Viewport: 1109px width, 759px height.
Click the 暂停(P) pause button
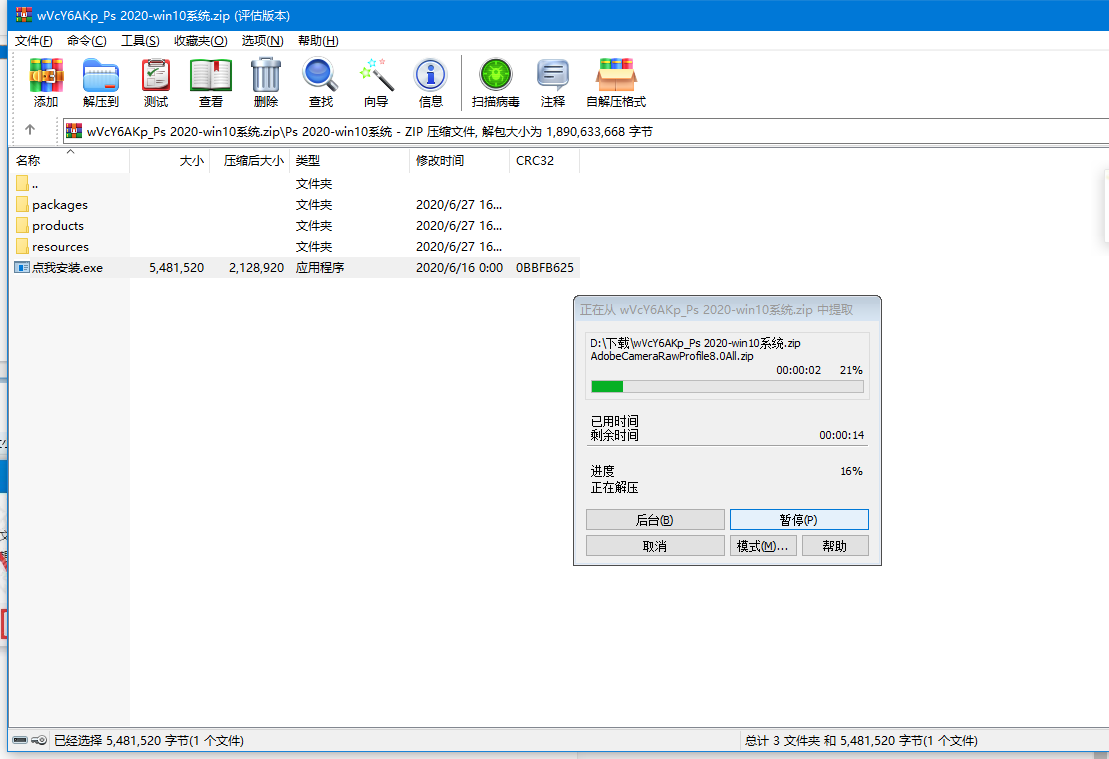pyautogui.click(x=799, y=520)
